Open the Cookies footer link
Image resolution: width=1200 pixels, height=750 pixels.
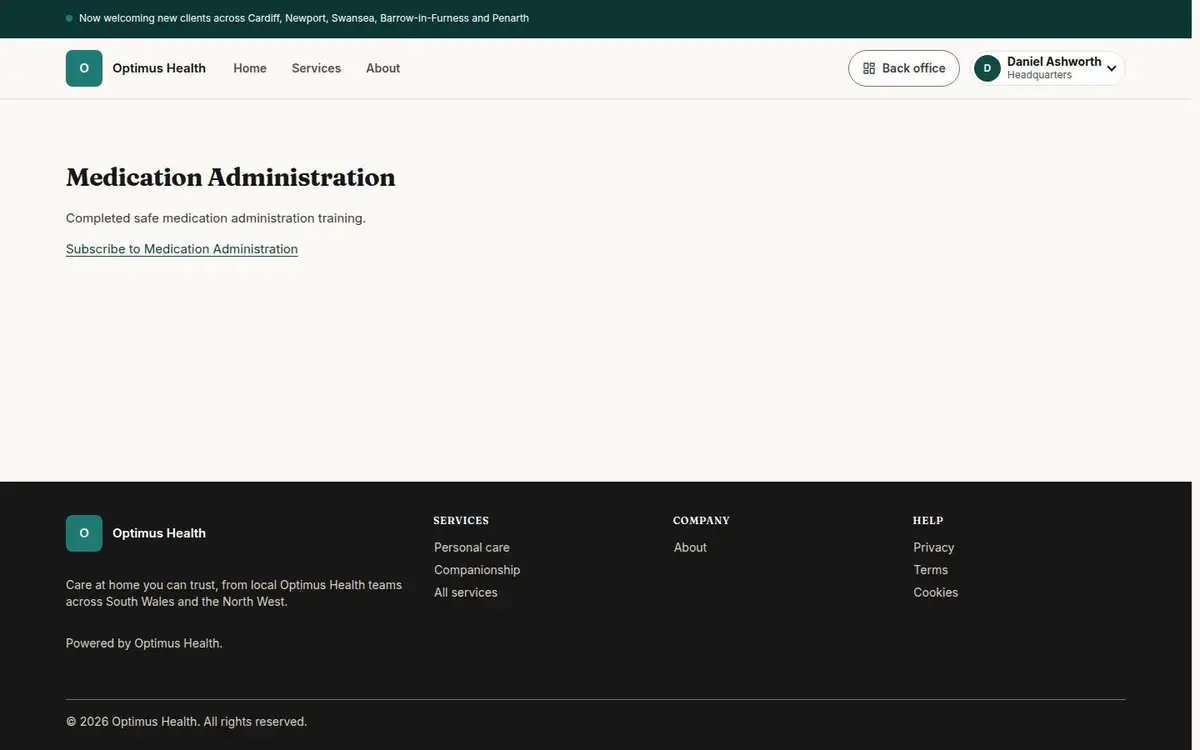[936, 592]
